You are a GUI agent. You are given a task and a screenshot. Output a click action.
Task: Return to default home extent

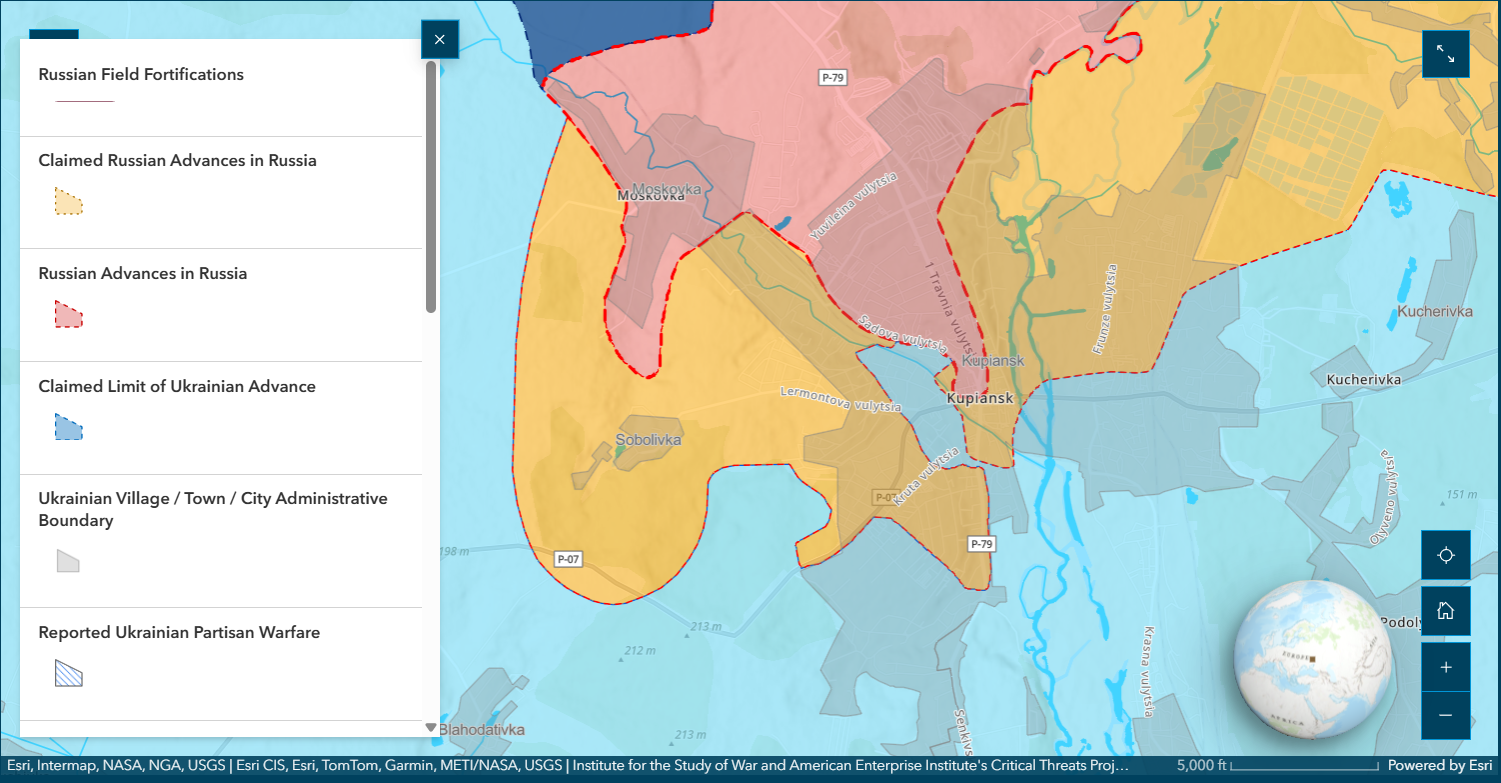tap(1446, 611)
